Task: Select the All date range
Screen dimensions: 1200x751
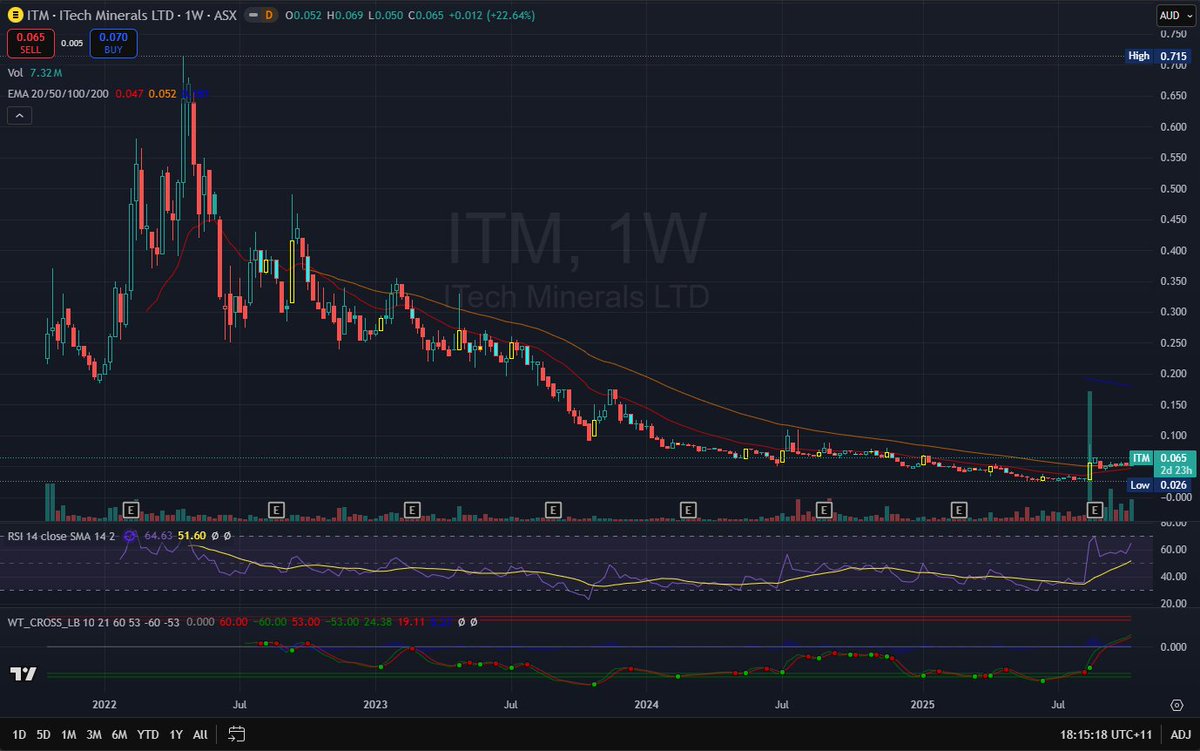Action: pos(200,734)
